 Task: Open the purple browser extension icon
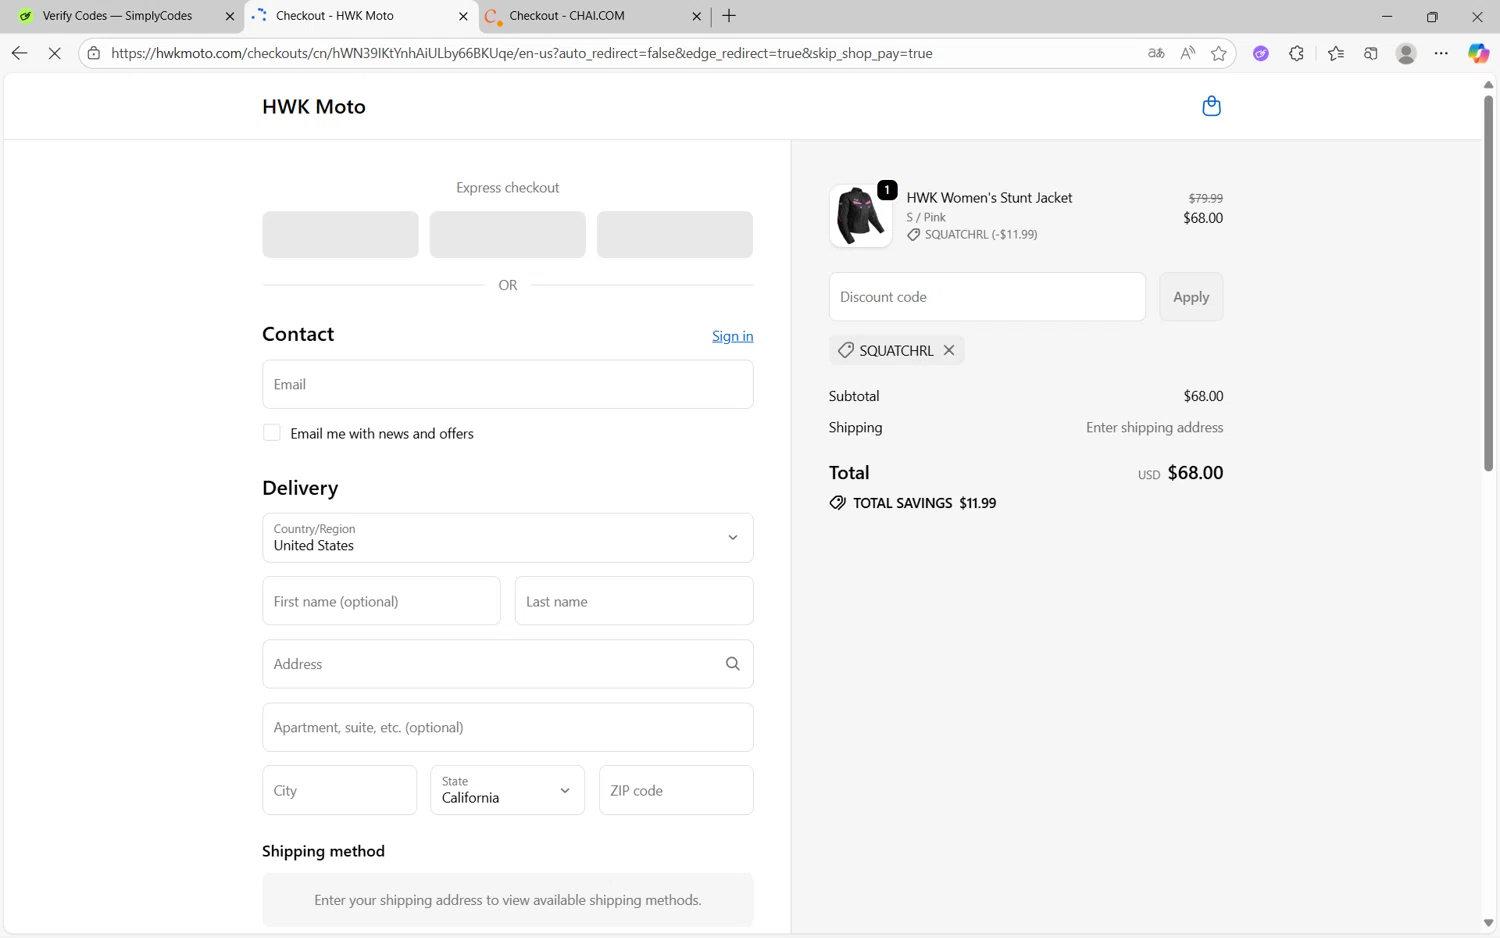1261,53
